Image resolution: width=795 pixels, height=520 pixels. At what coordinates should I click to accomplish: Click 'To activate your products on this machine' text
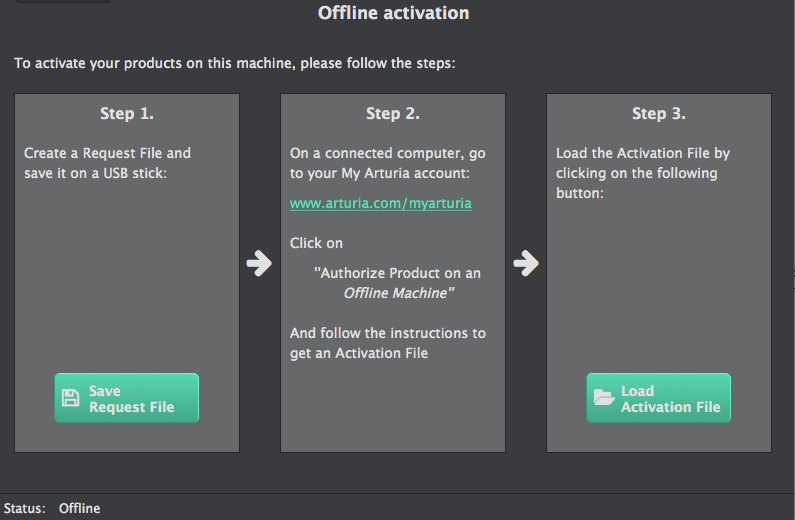(x=155, y=63)
